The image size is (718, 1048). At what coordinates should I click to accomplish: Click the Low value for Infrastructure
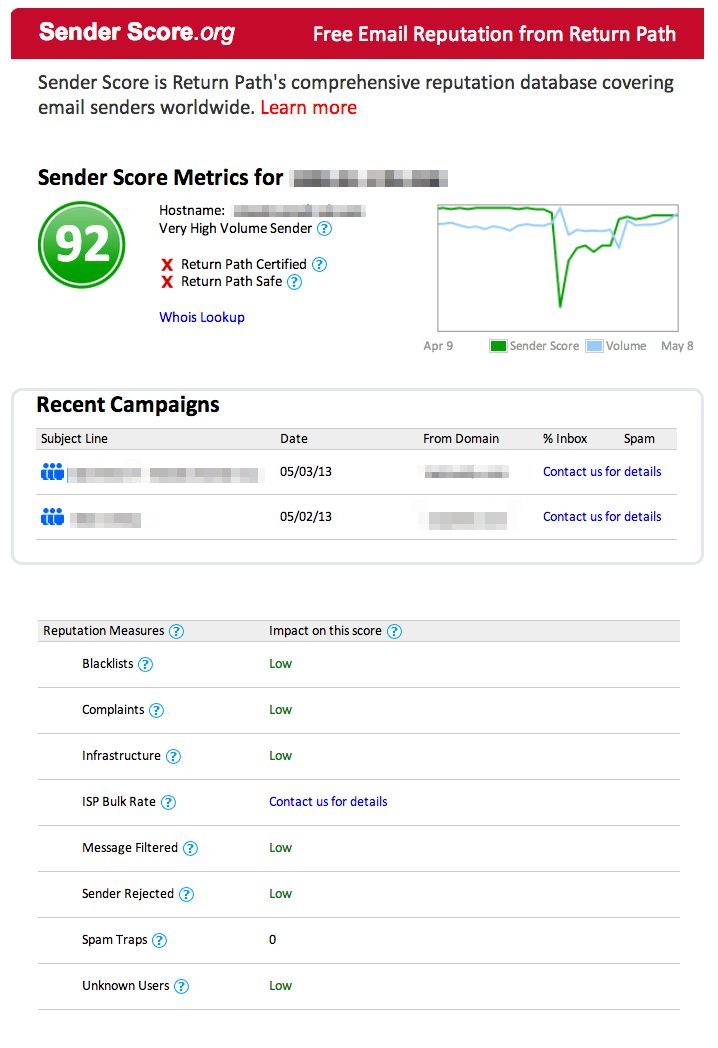(x=281, y=756)
